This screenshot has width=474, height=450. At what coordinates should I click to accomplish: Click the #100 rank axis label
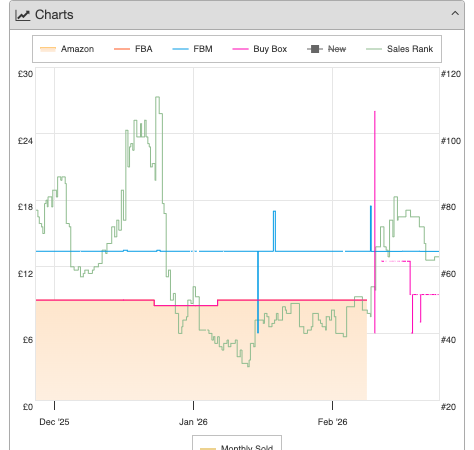click(451, 141)
